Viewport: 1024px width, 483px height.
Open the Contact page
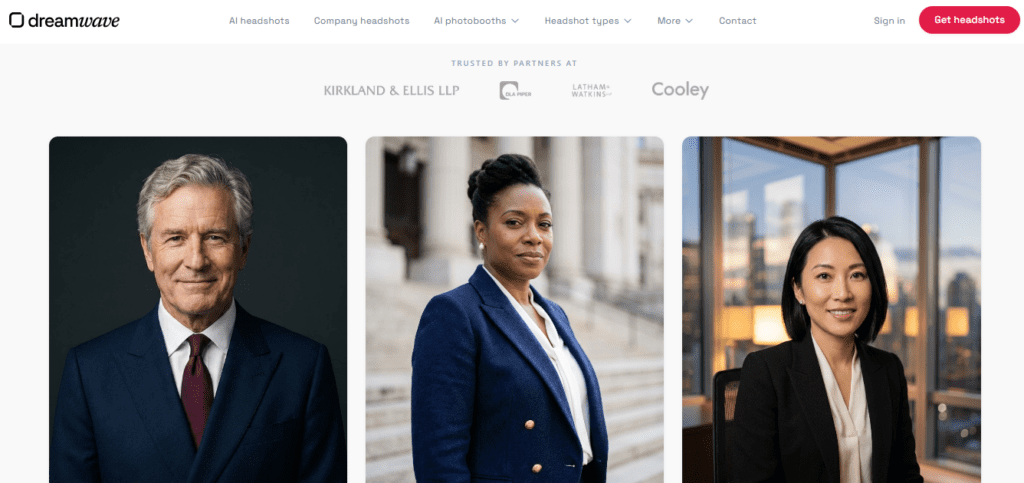point(737,21)
